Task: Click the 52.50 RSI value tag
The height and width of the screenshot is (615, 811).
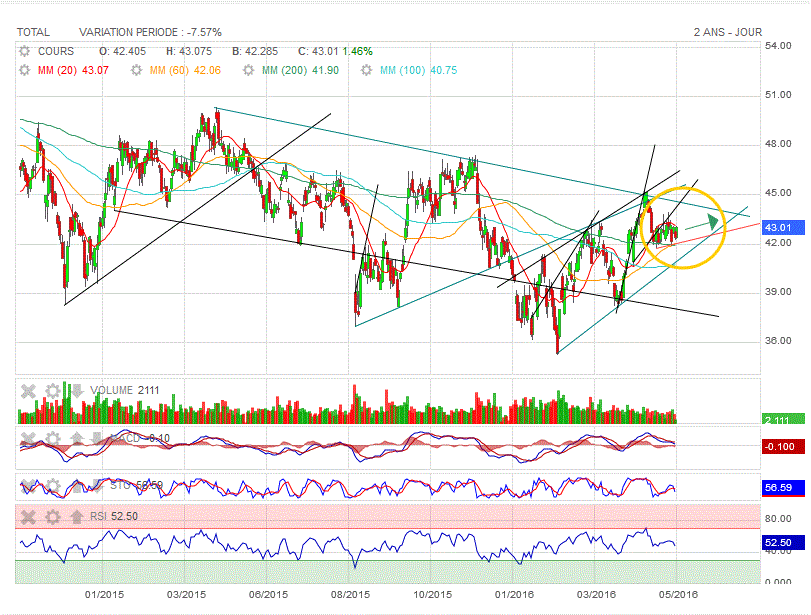Action: pos(783,543)
